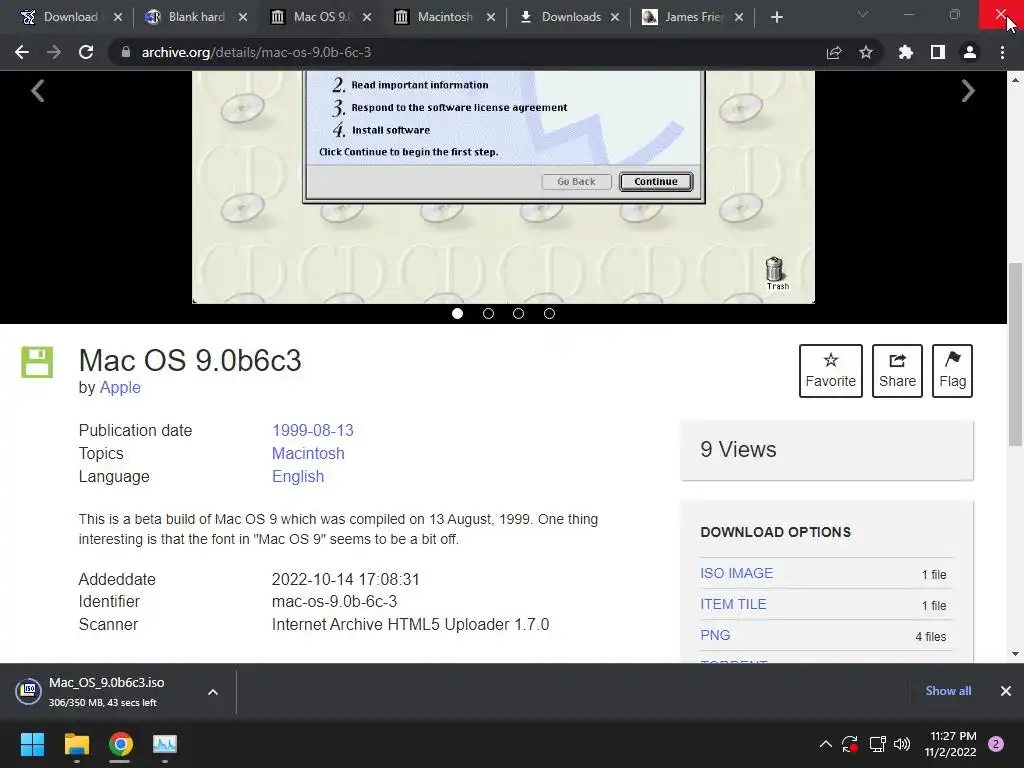The height and width of the screenshot is (768, 1024).
Task: Click the browser forward arrow
Action: (x=54, y=52)
